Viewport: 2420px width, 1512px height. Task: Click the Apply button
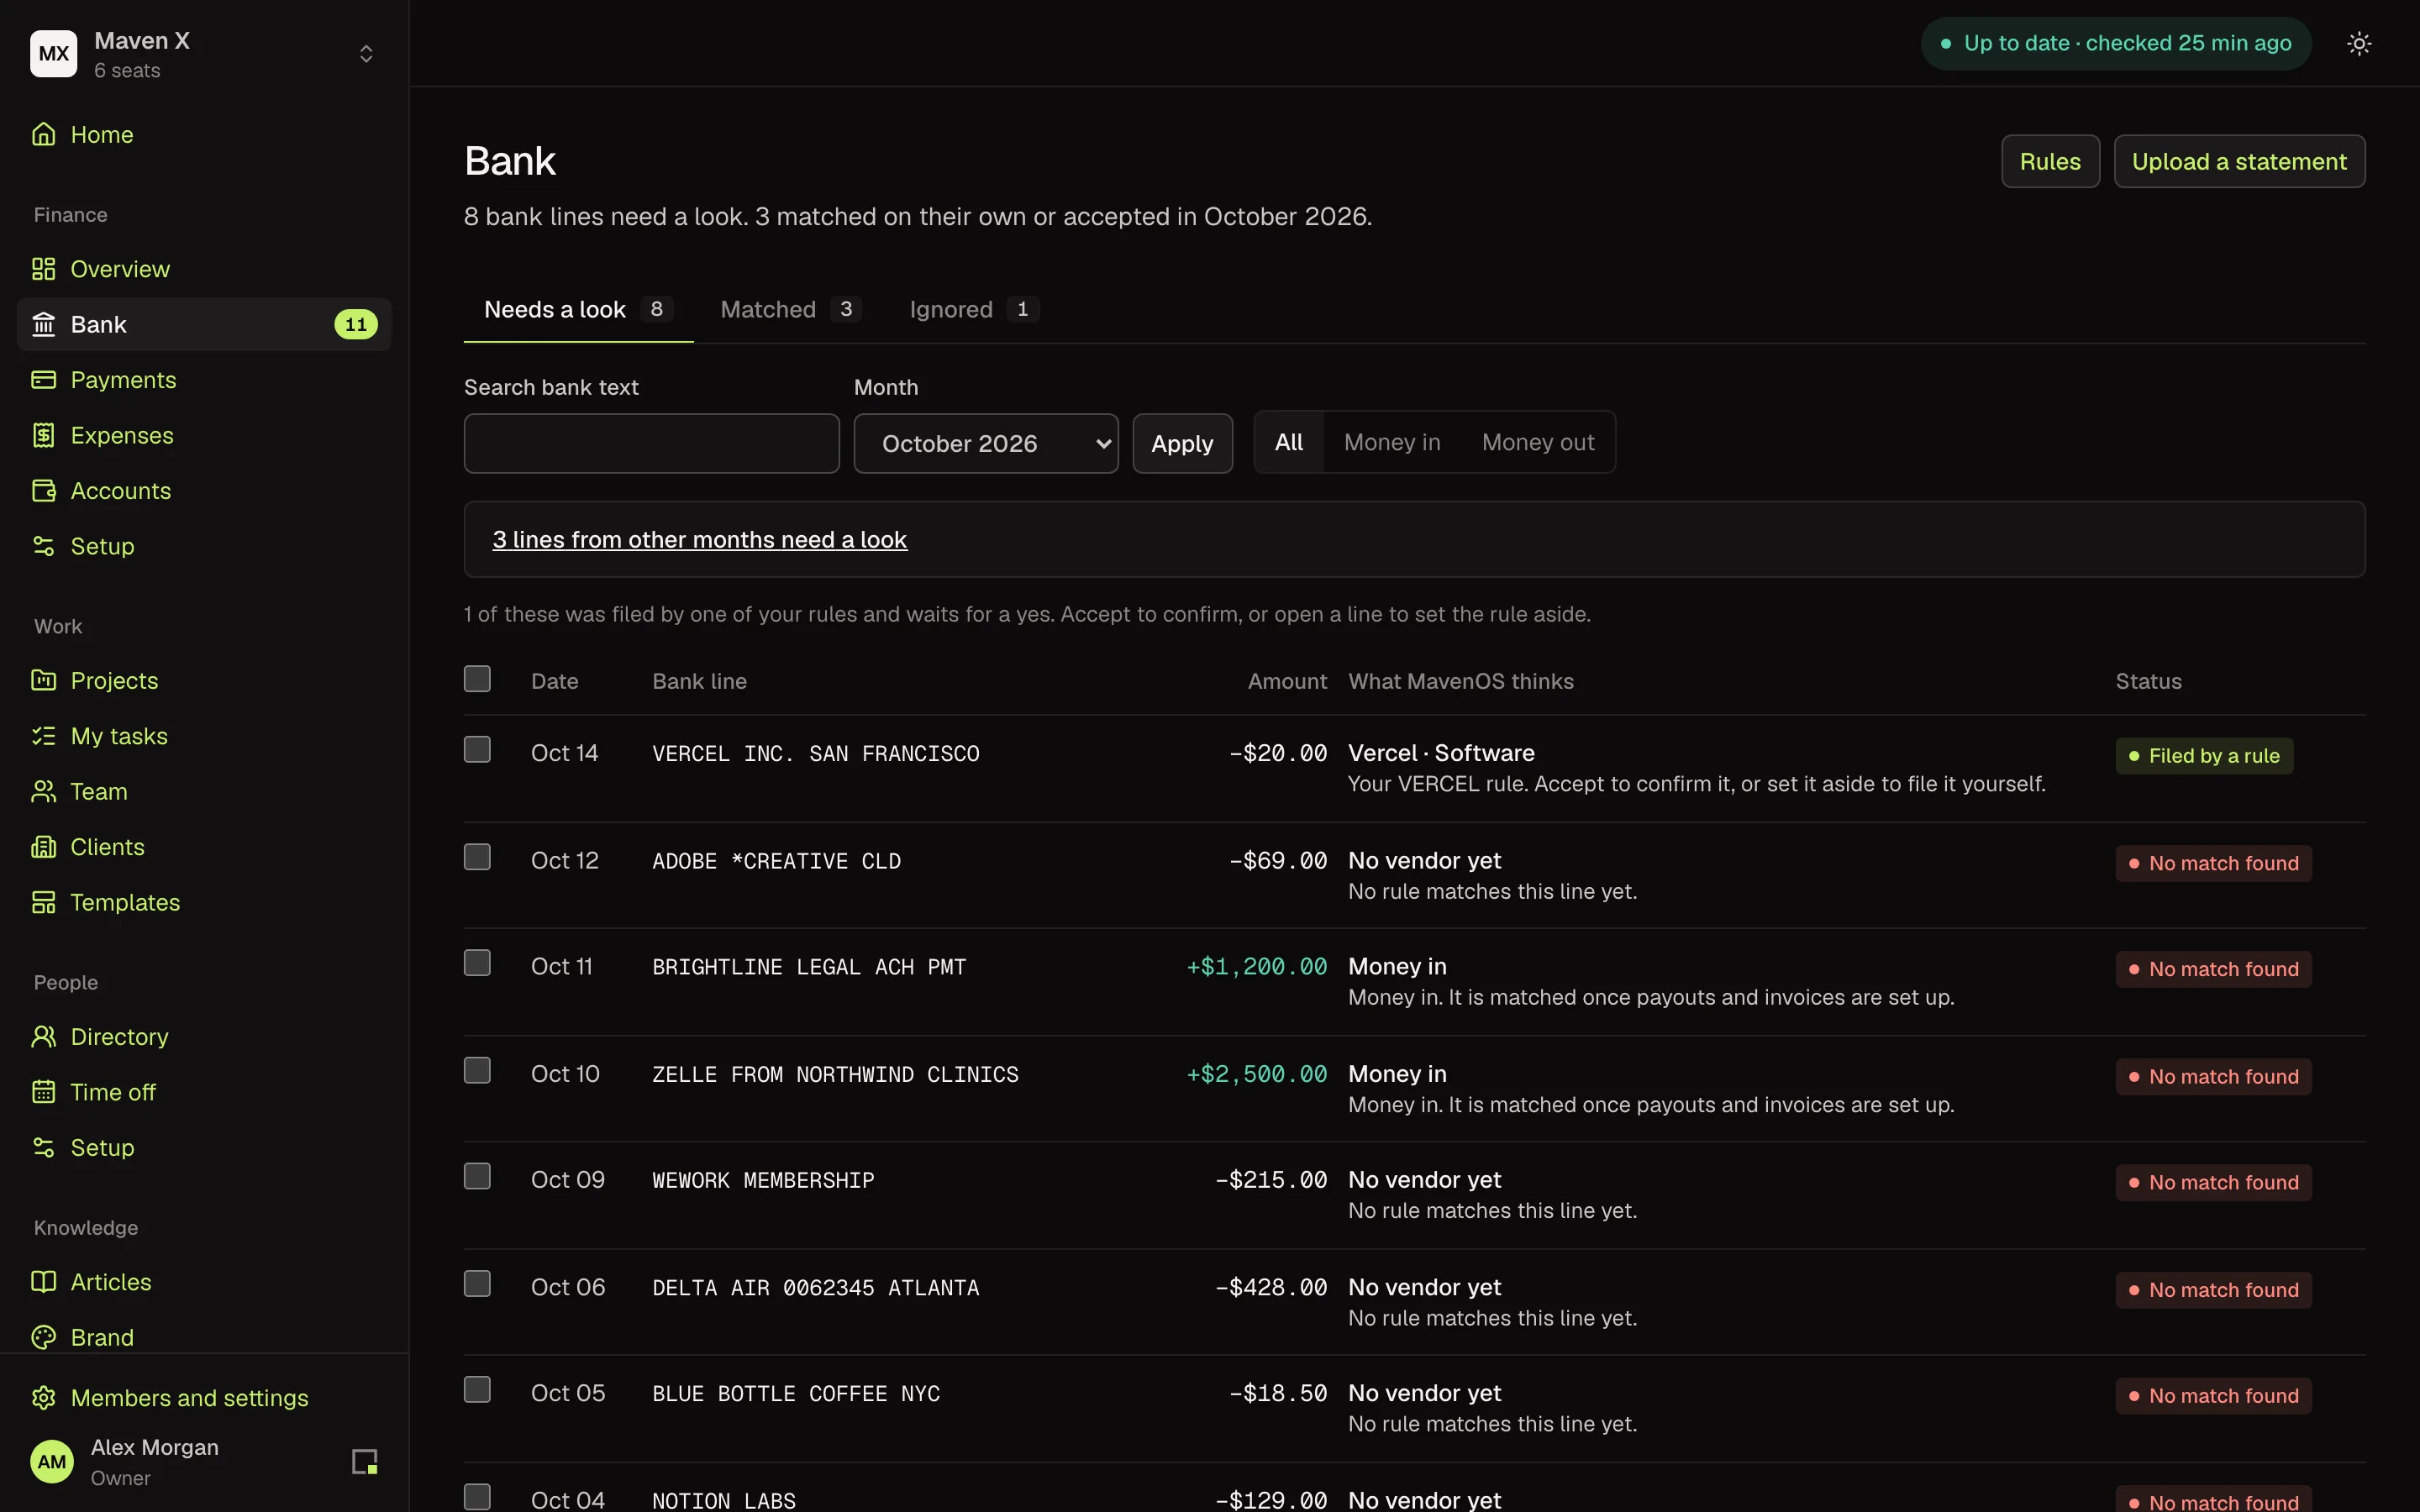1182,443
